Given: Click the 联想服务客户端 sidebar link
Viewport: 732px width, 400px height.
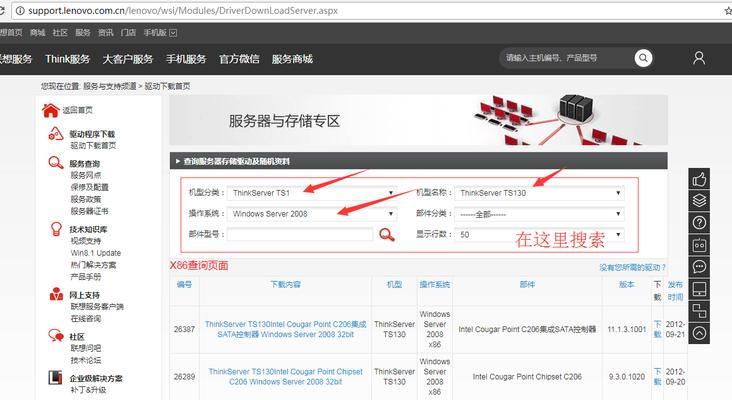Looking at the screenshot, I should [x=97, y=307].
